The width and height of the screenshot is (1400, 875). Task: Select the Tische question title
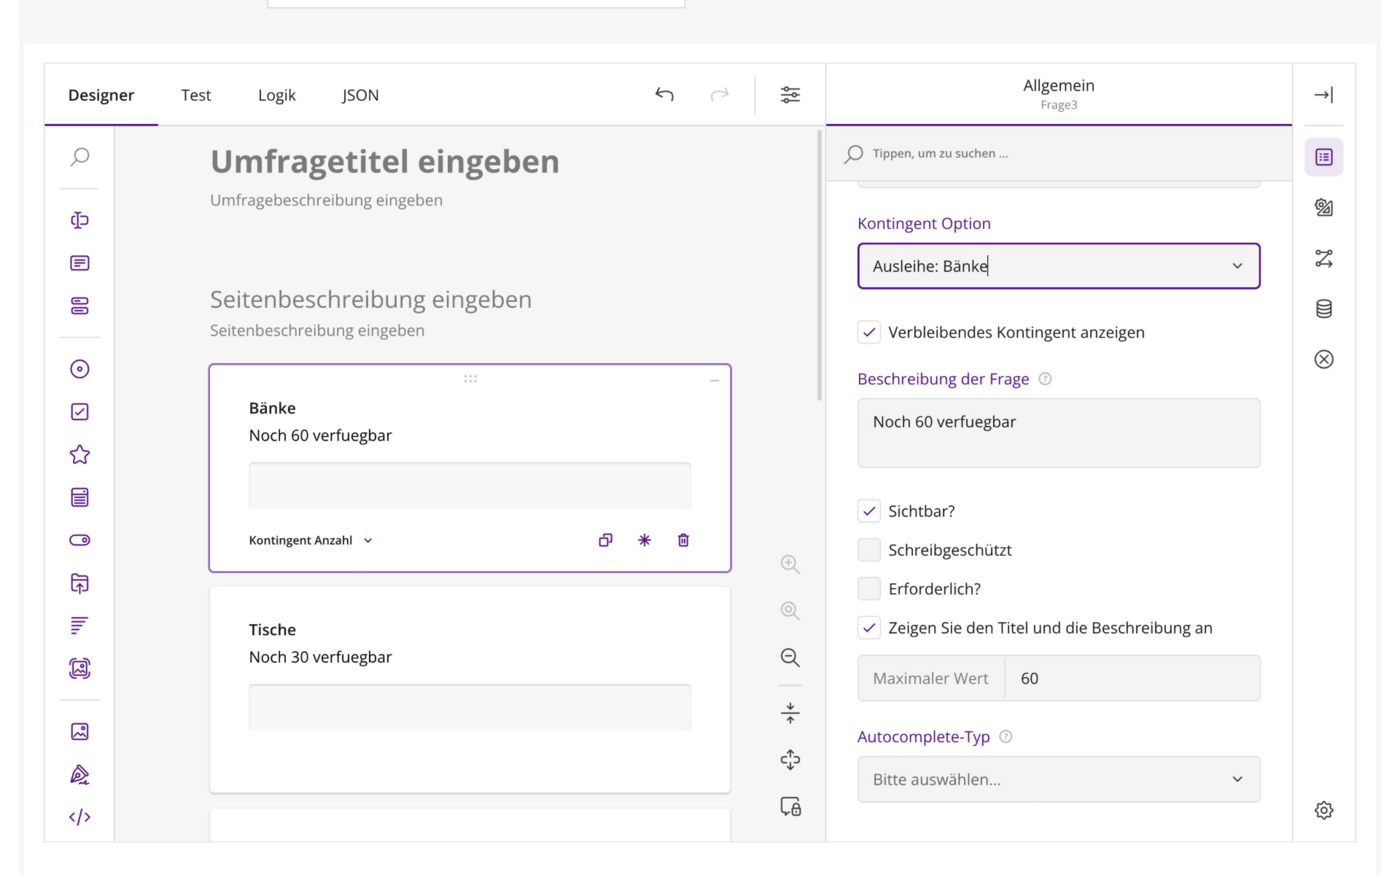tap(272, 630)
